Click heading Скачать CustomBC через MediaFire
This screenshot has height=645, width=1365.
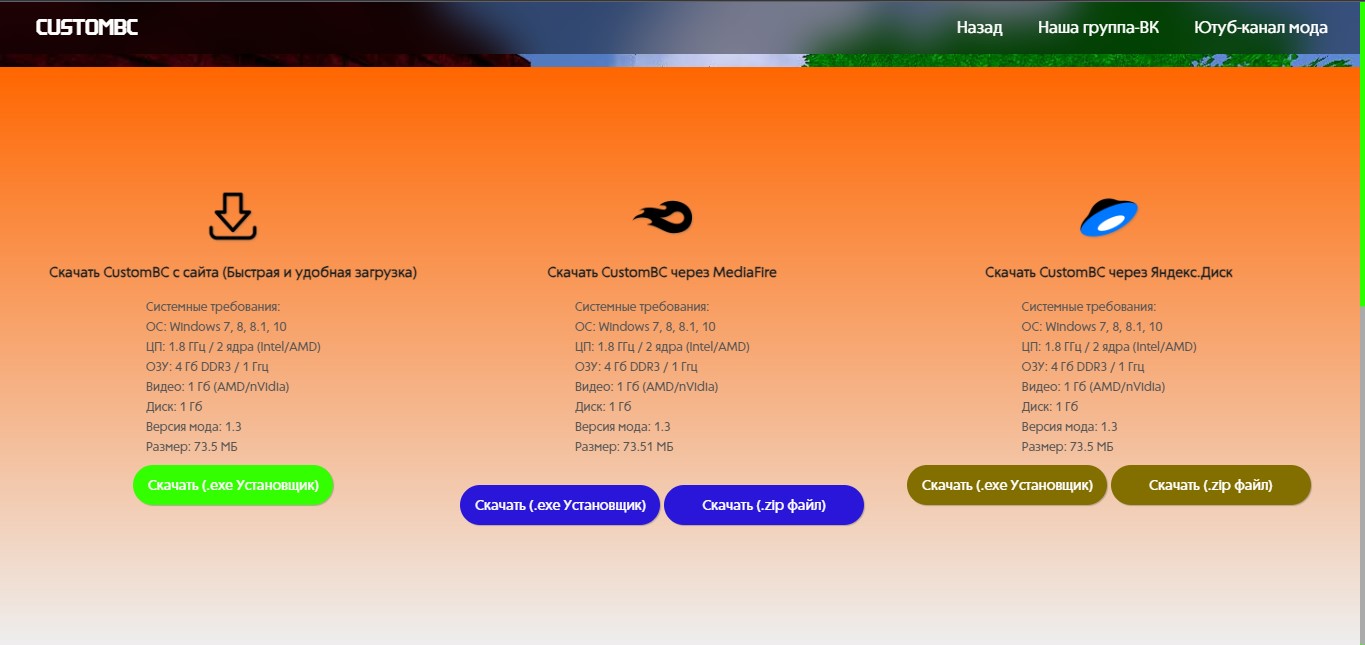point(662,272)
